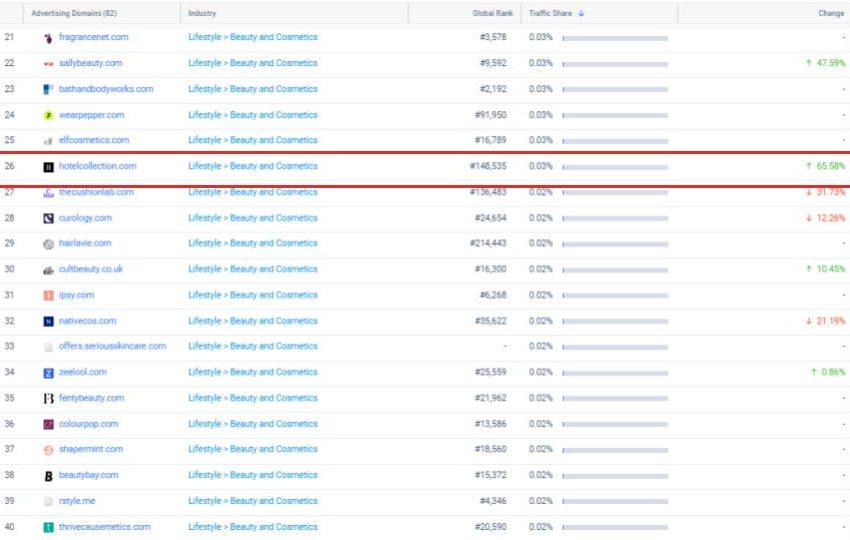850x540 pixels.
Task: Sort by Global Rank column header
Action: click(x=492, y=13)
